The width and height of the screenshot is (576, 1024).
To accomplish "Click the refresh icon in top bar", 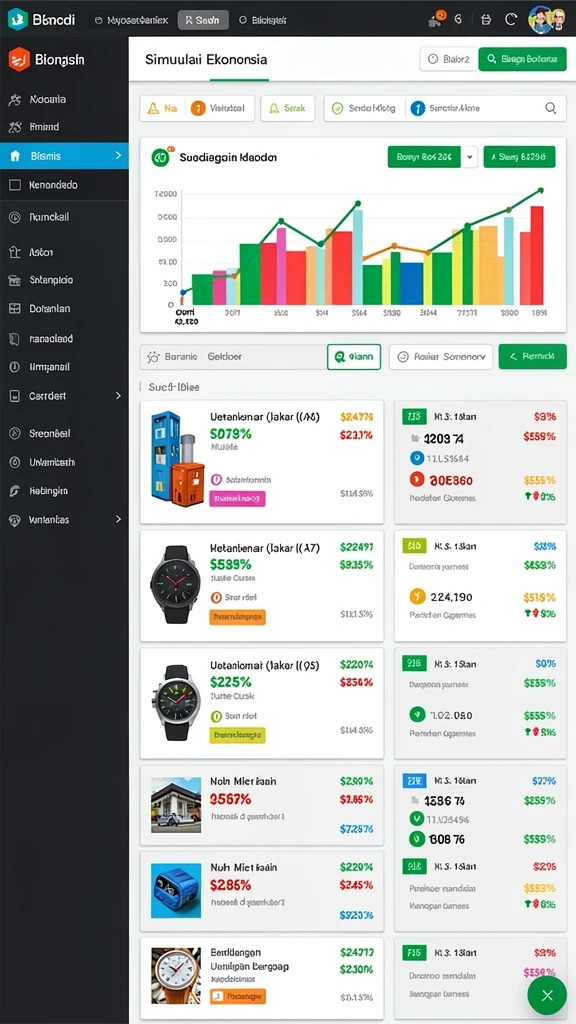I will 511,20.
